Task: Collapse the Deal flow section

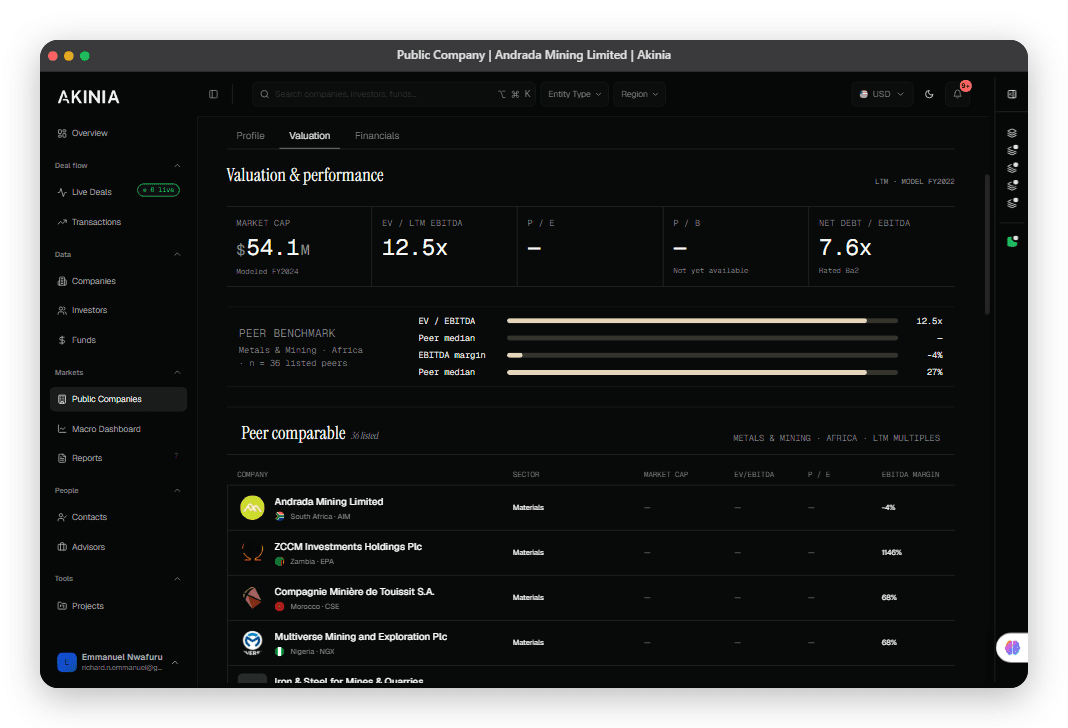Action: tap(177, 165)
